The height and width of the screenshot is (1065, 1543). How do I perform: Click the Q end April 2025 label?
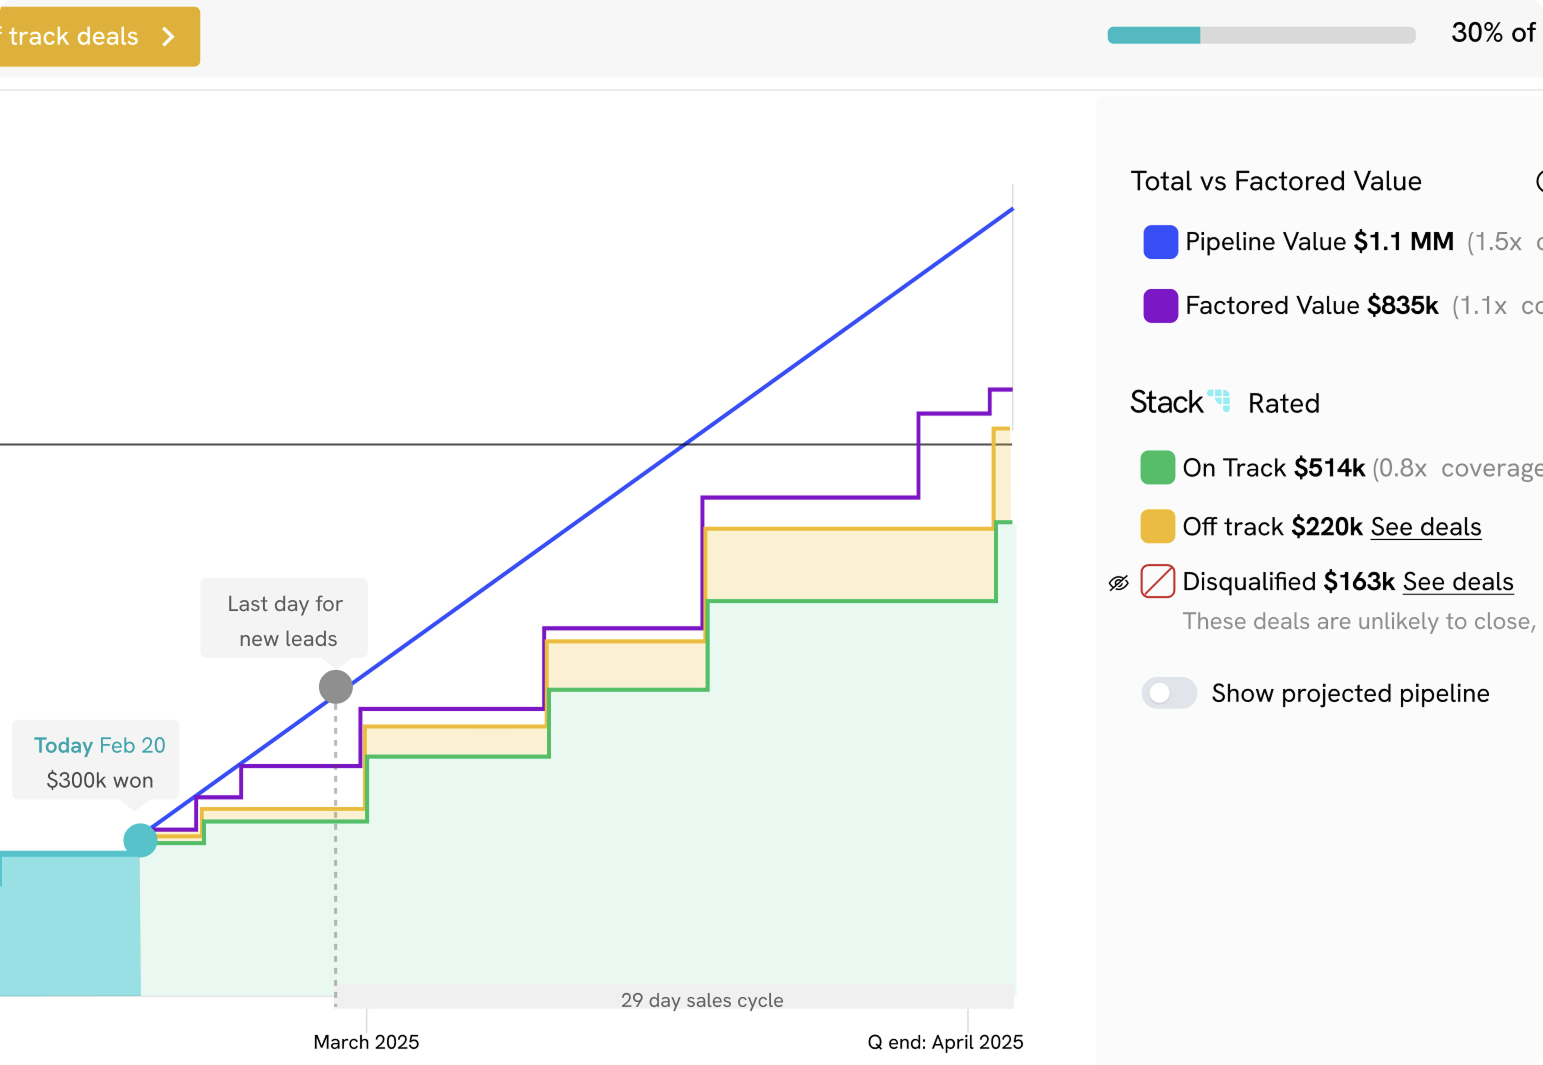pos(945,1042)
